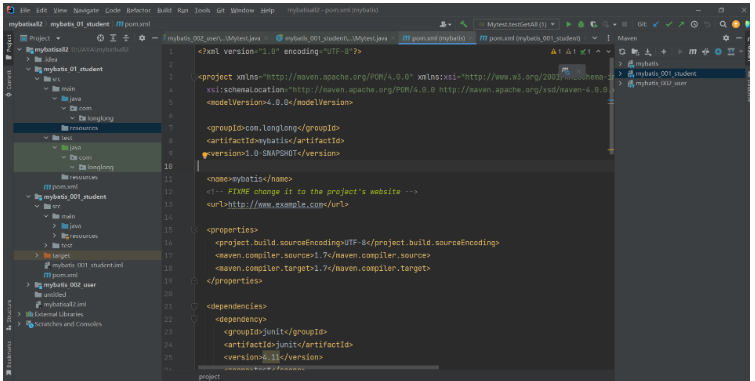Open run configuration dropdown Mytest.testGetAll
The image size is (755, 381).
pos(516,24)
